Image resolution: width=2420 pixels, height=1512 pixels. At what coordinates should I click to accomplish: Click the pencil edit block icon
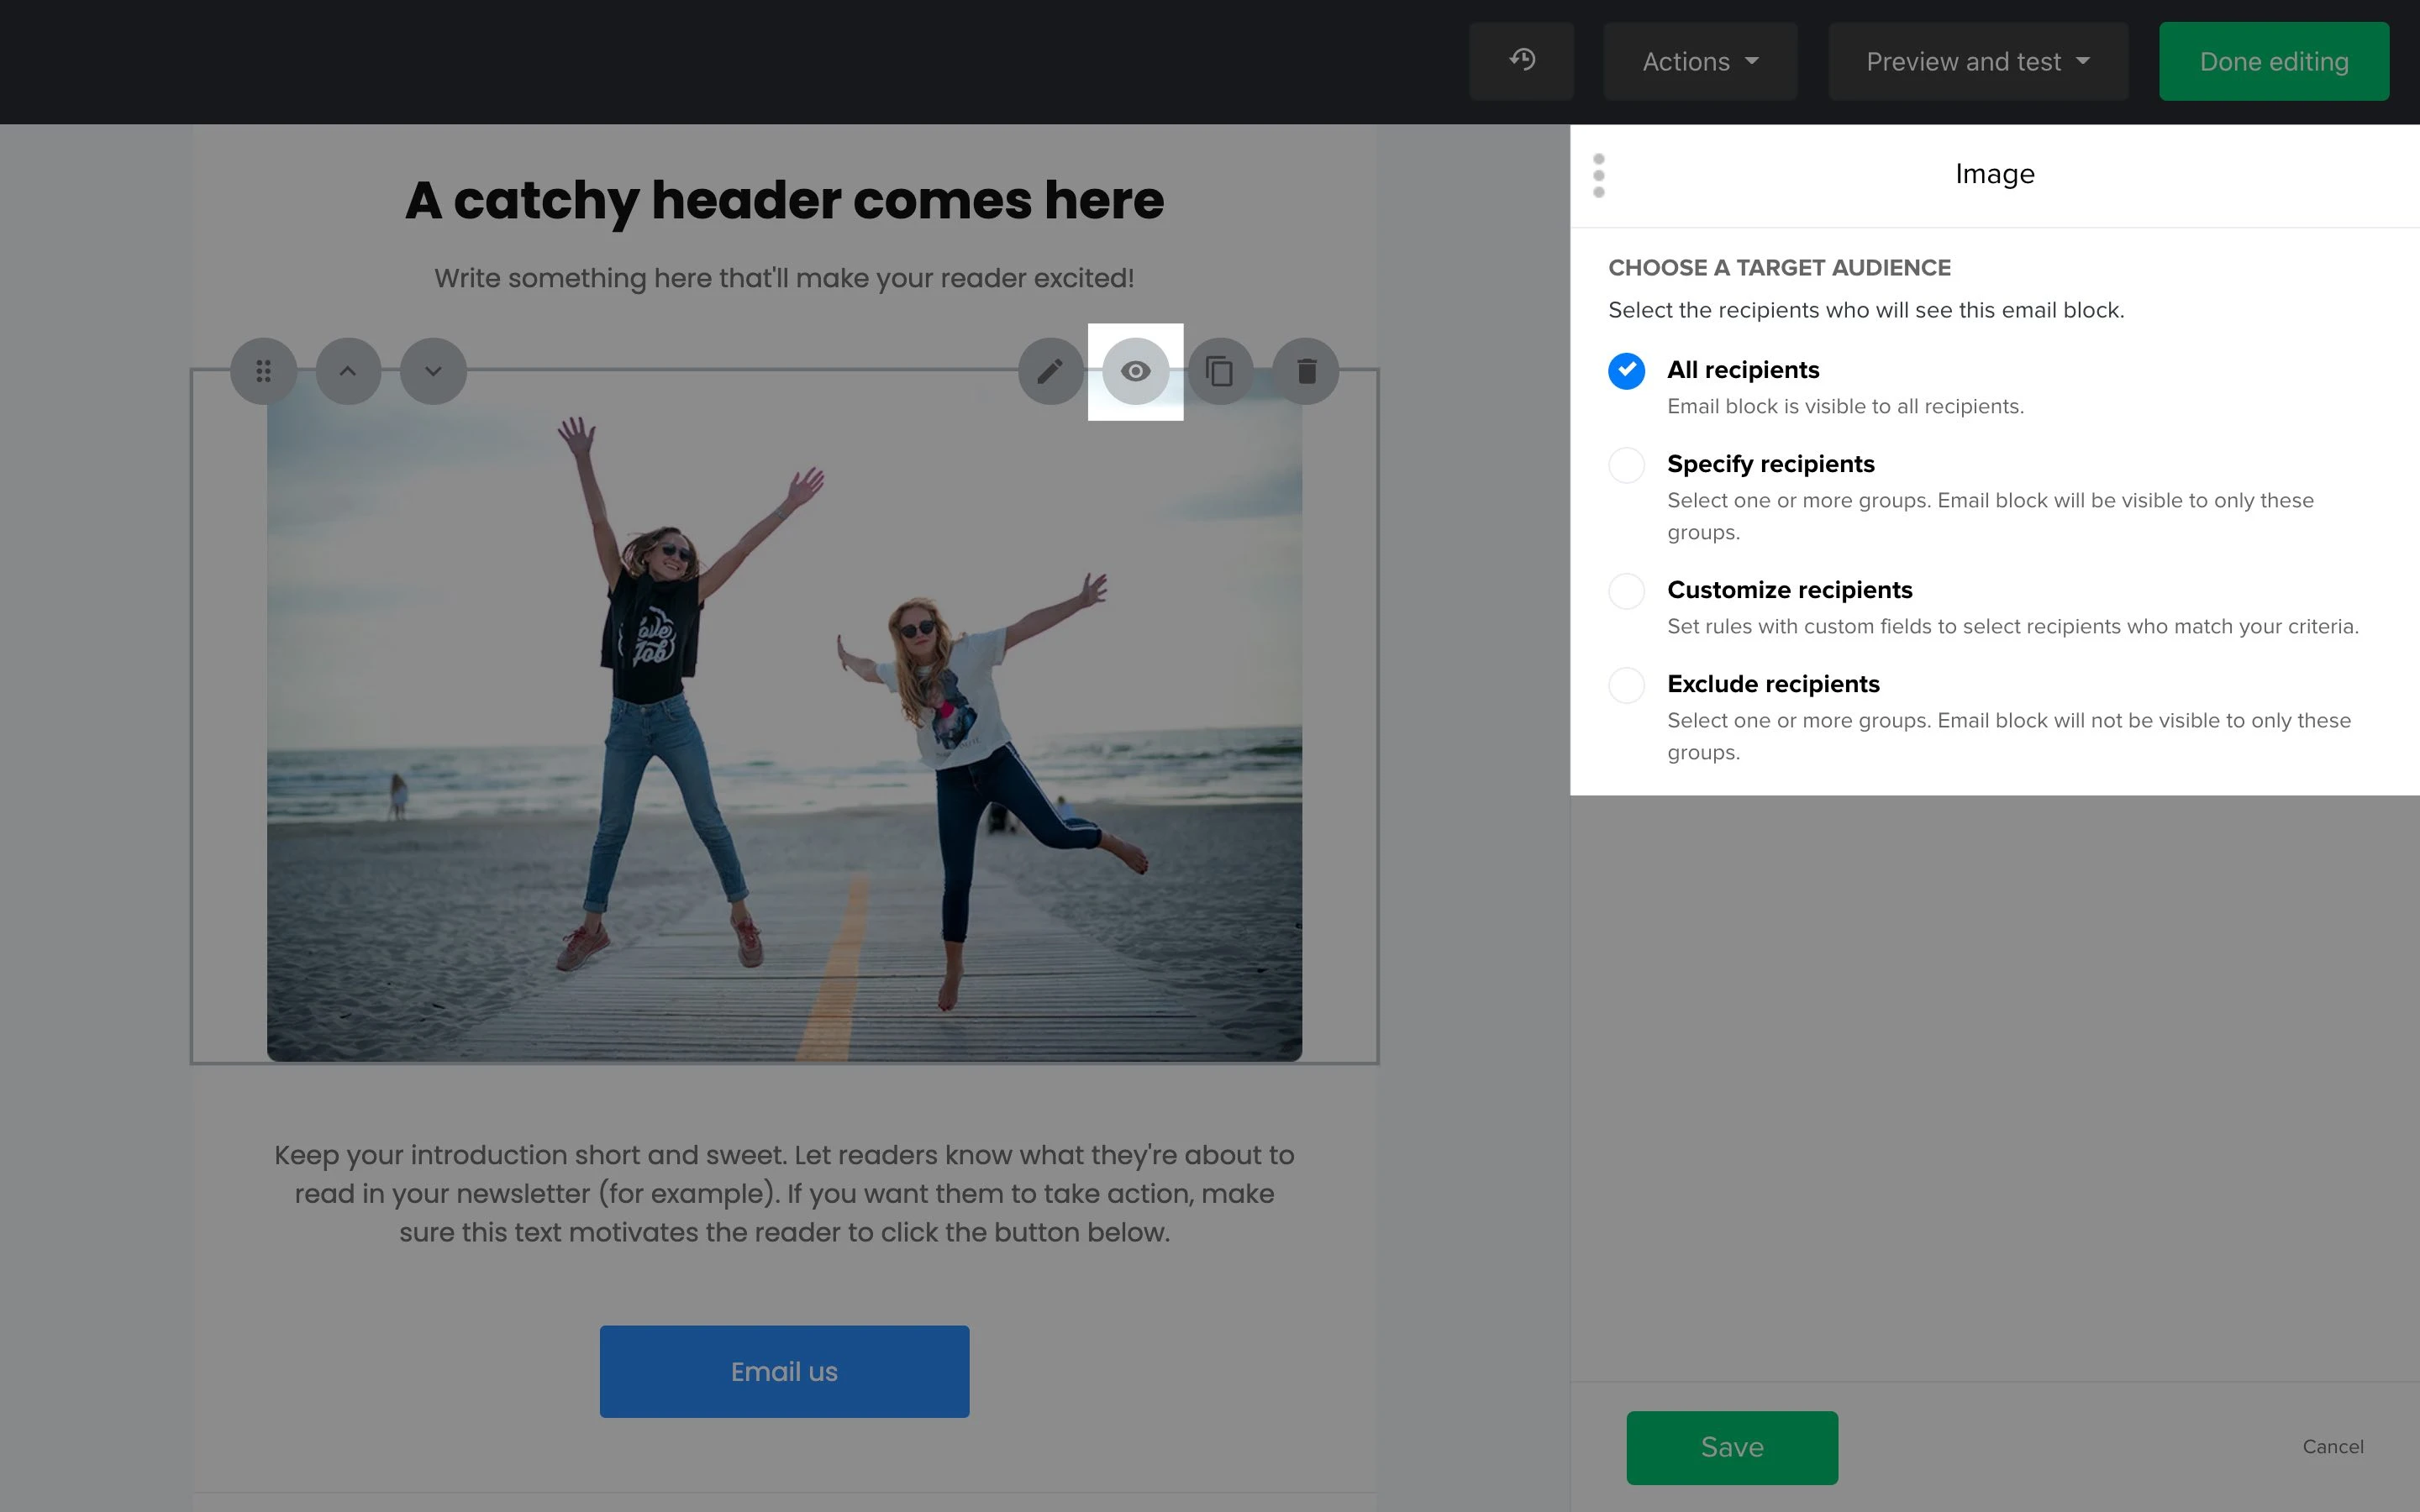pos(1050,372)
